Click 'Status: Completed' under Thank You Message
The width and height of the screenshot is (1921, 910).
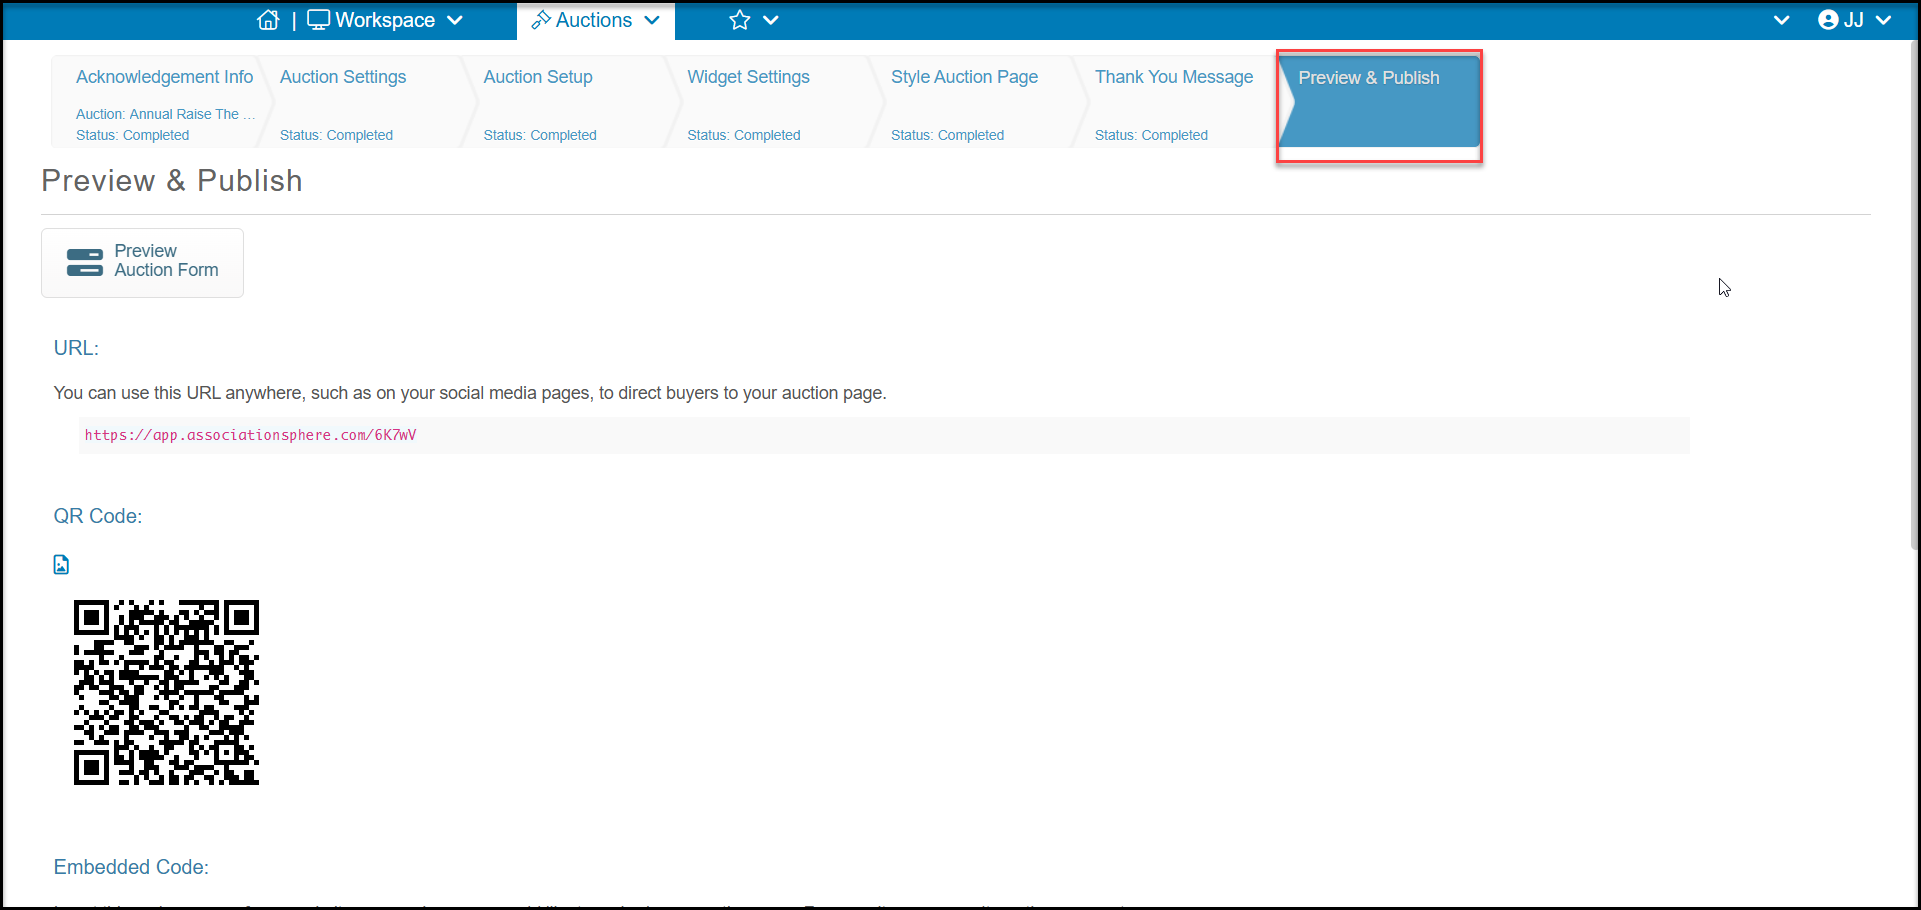[1151, 135]
